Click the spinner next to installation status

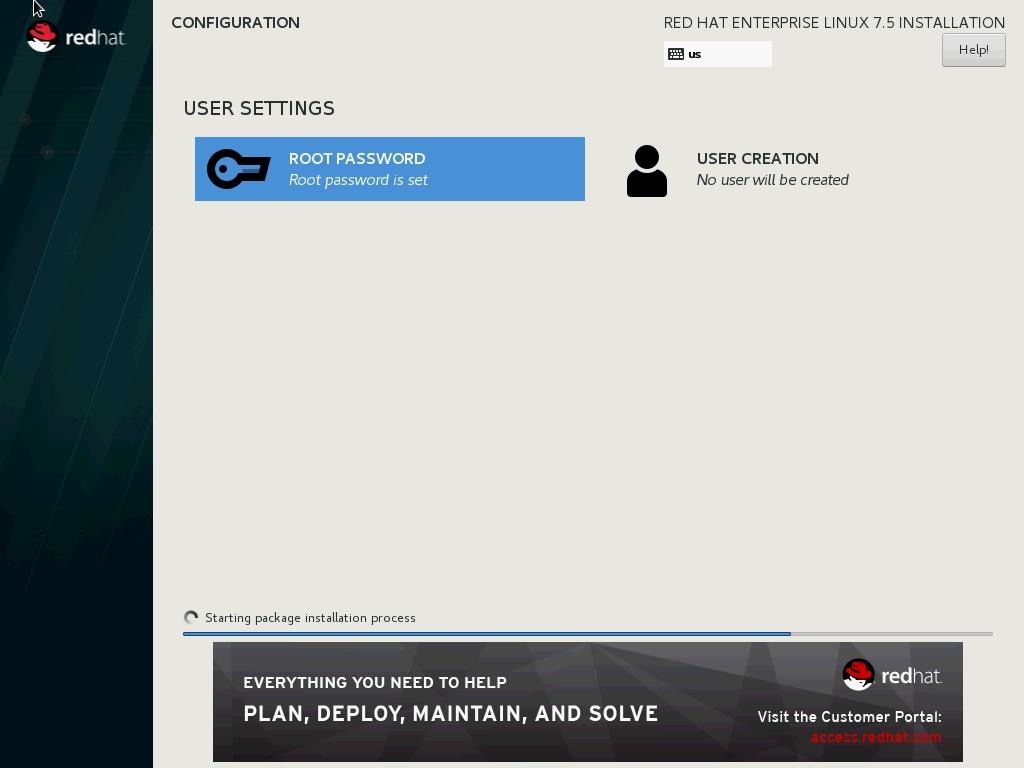[x=191, y=617]
